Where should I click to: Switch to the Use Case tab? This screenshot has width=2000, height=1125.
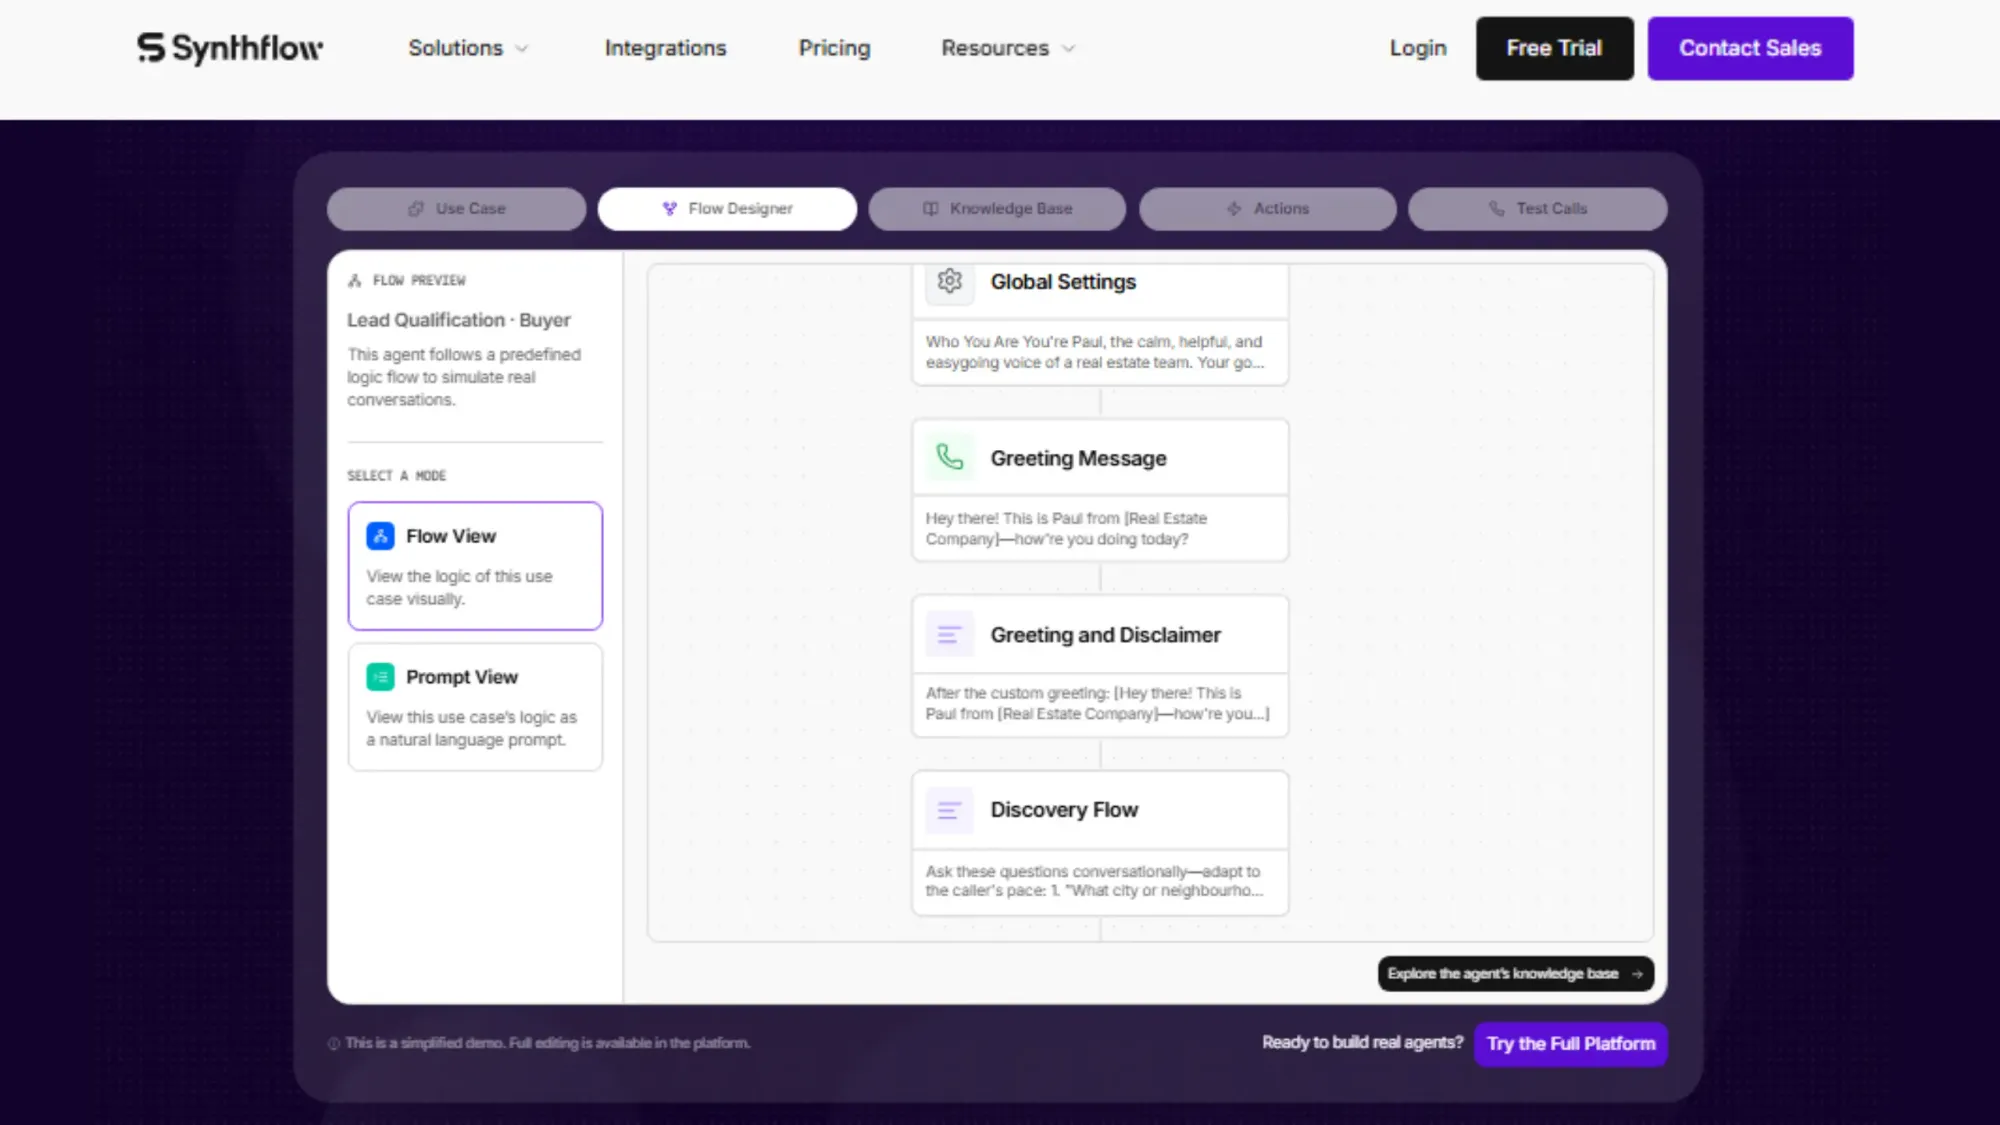point(456,208)
